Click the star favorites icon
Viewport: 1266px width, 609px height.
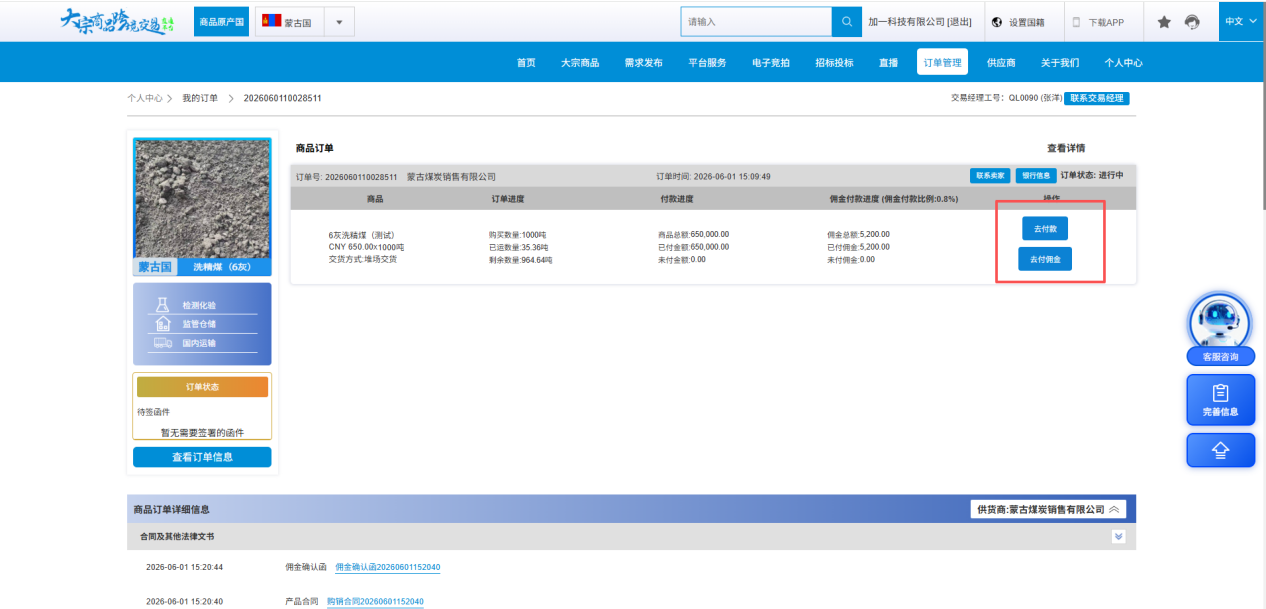1164,22
